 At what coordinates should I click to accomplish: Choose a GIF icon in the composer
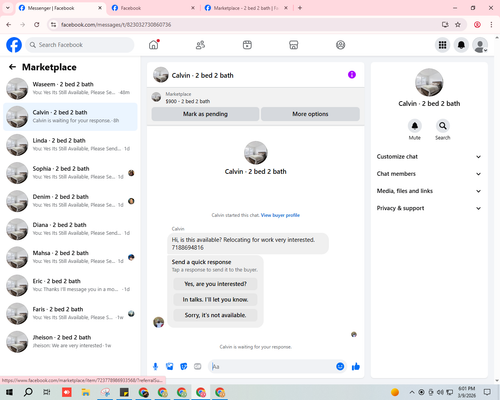pyautogui.click(x=198, y=367)
